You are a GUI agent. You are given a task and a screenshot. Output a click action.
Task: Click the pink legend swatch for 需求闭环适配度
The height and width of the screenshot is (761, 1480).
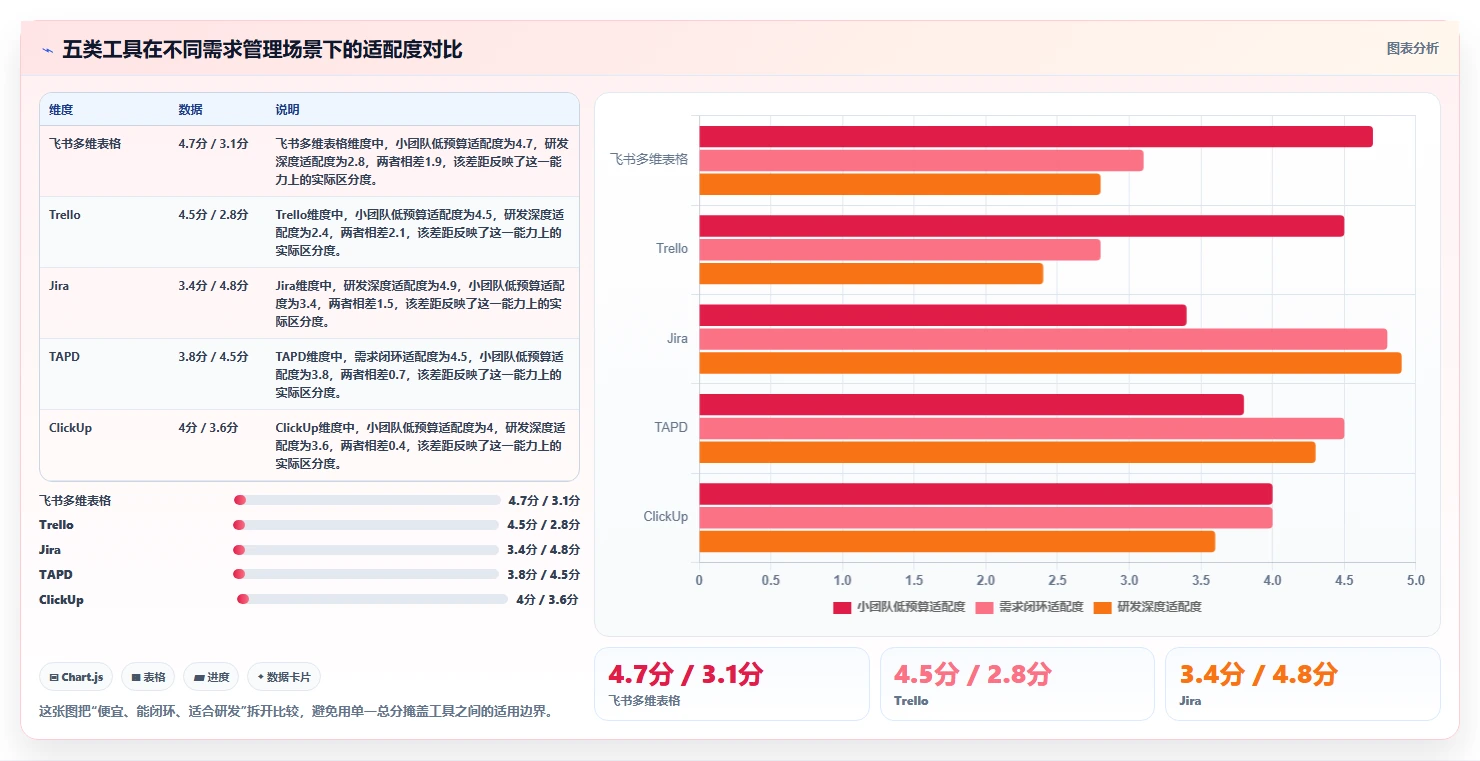click(985, 607)
